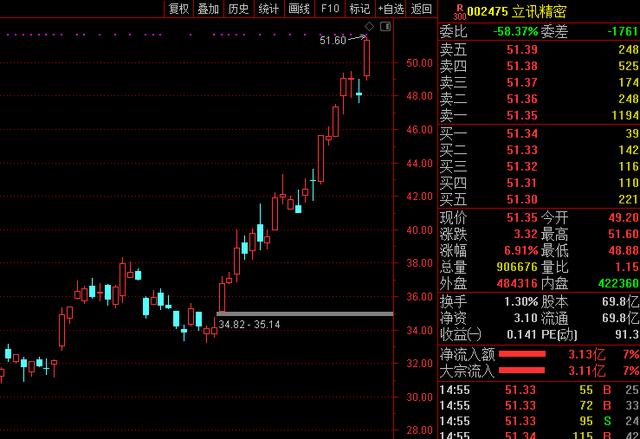The width and height of the screenshot is (640, 439).
Task: Click the R300 margin-trading badge
Action: [x=460, y=12]
